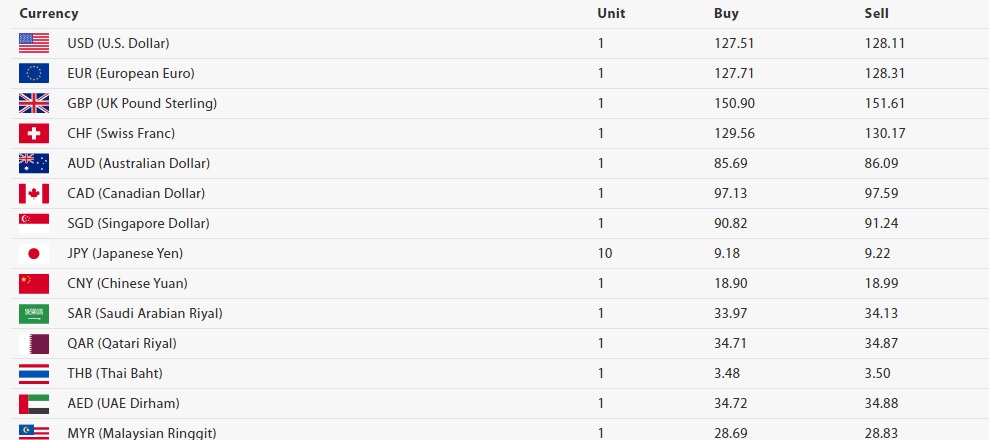Click the UAE flag icon

point(33,403)
